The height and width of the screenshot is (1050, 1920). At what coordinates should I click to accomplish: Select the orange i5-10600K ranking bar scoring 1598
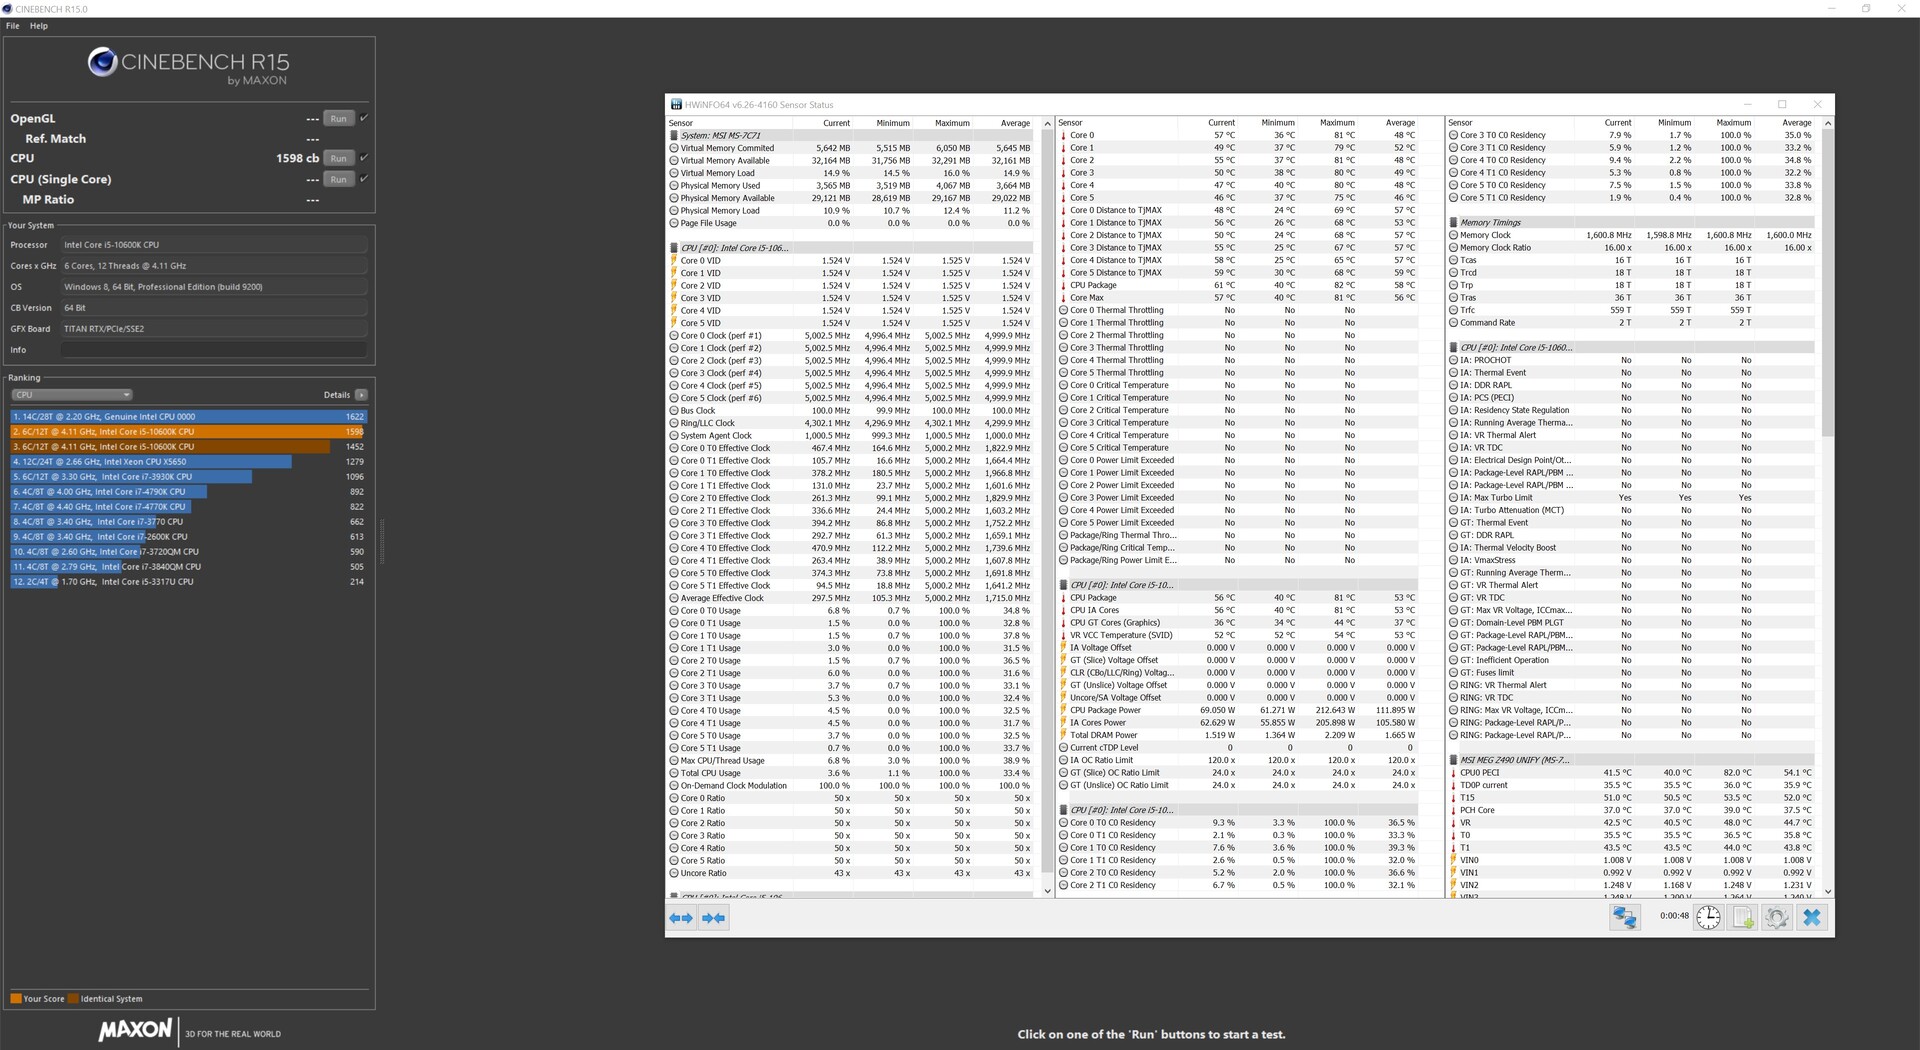[189, 432]
